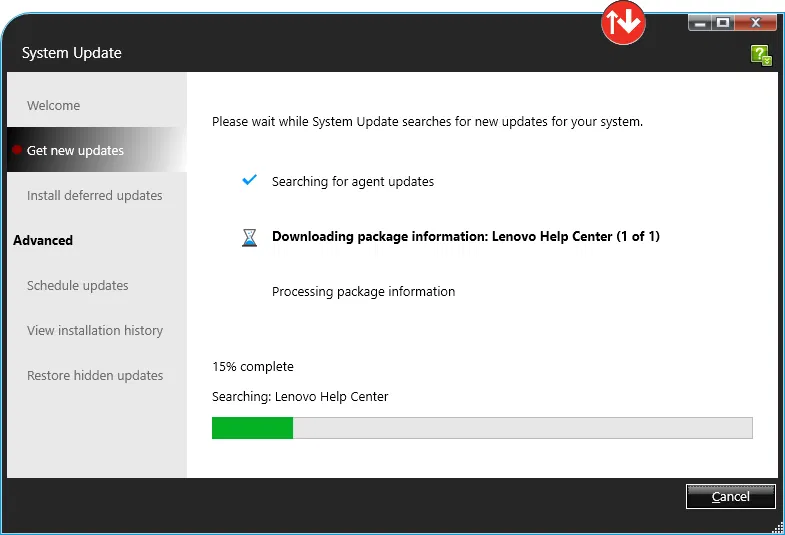Click 'Searching for agent updates' text
The height and width of the screenshot is (535, 785).
click(353, 181)
